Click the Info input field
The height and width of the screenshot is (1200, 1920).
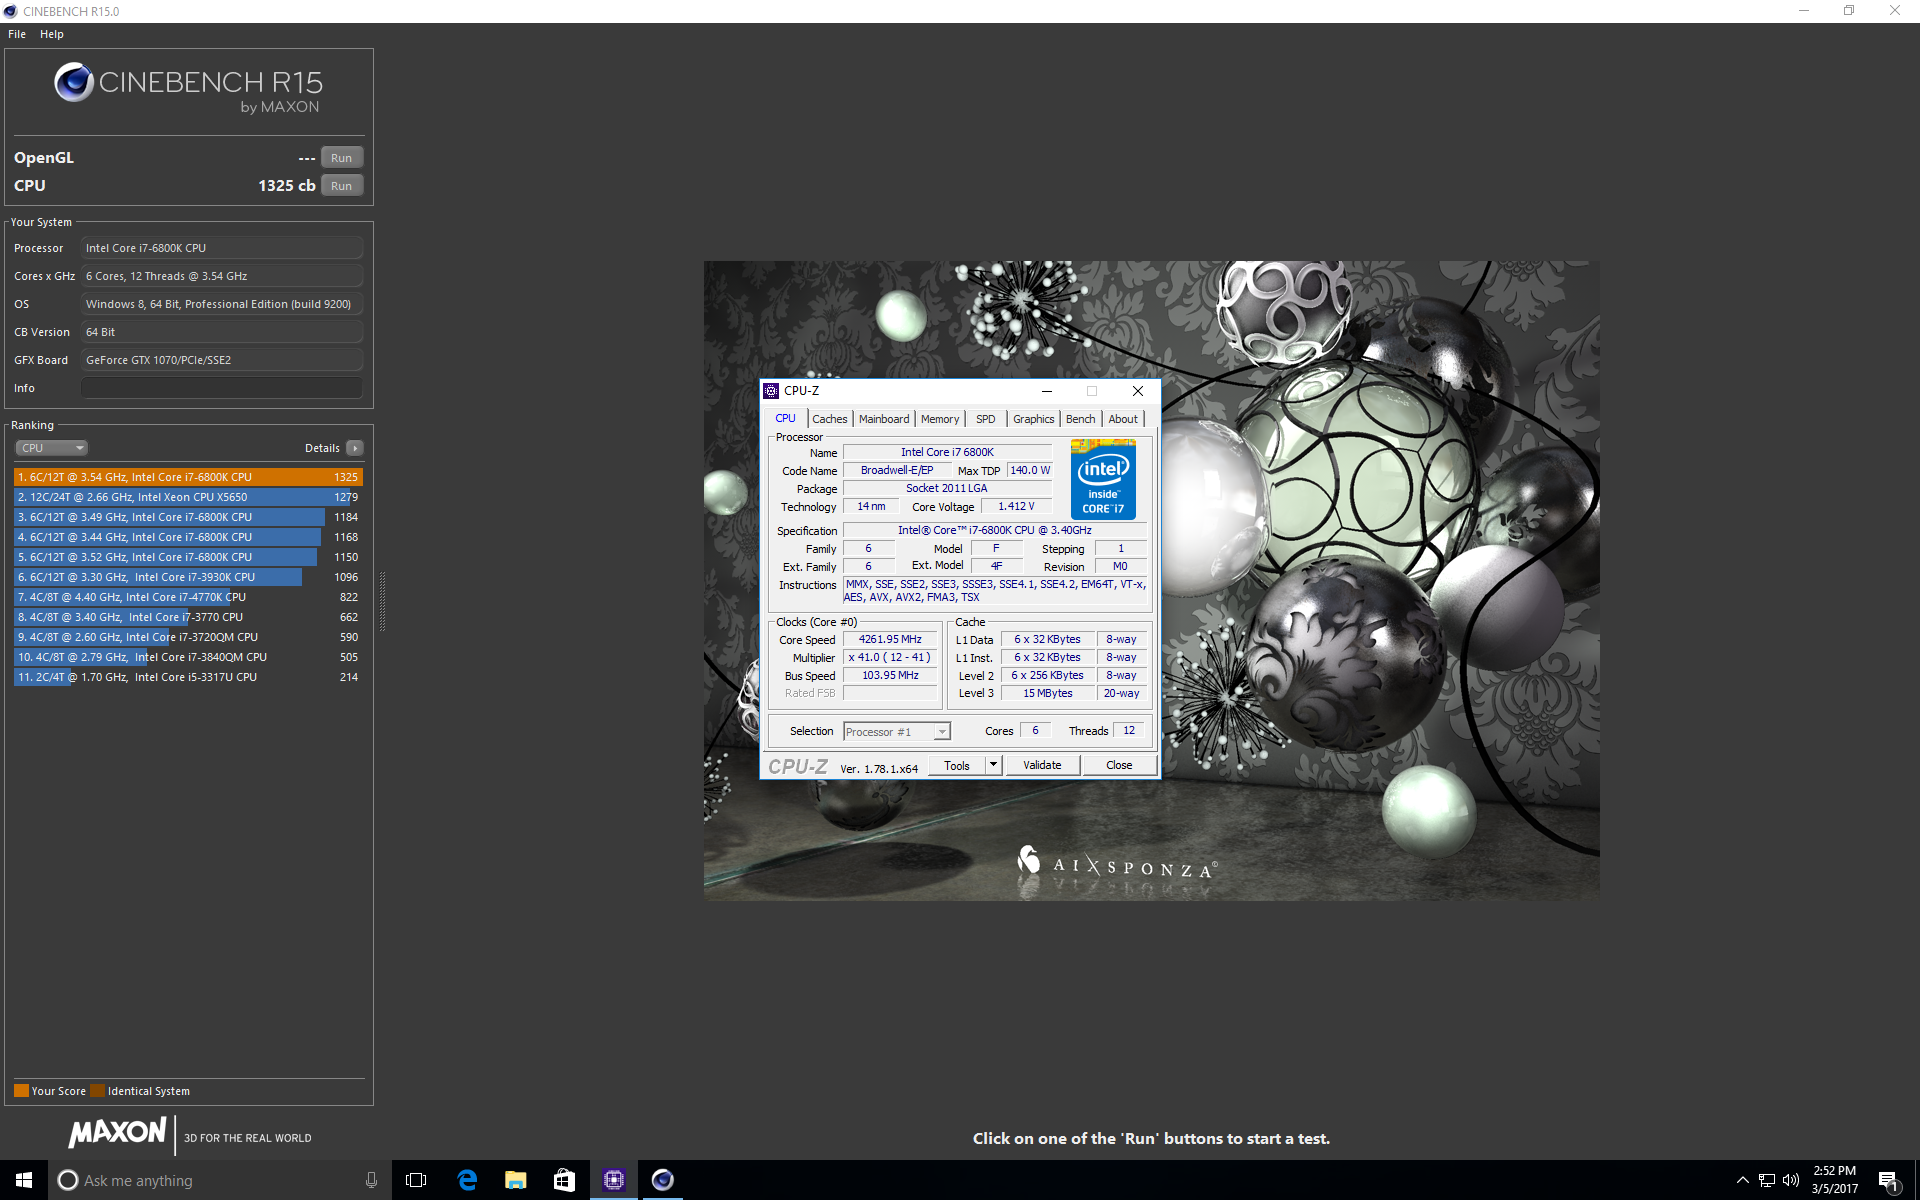[222, 388]
